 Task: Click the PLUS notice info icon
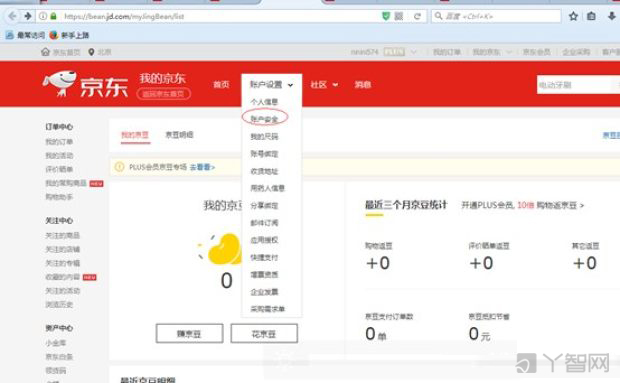(x=119, y=167)
